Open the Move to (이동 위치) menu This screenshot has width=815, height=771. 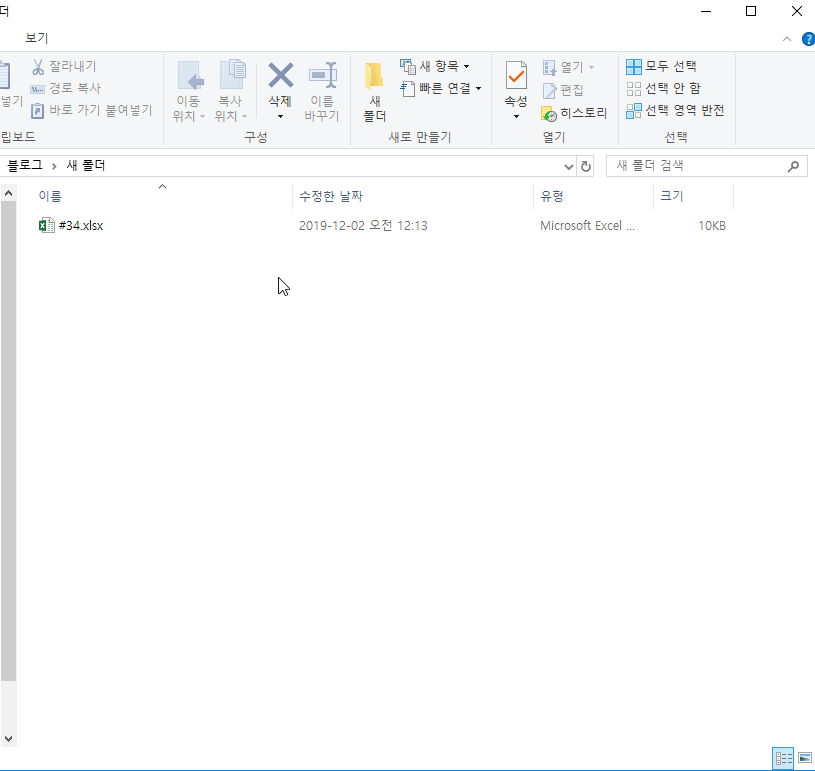[189, 92]
